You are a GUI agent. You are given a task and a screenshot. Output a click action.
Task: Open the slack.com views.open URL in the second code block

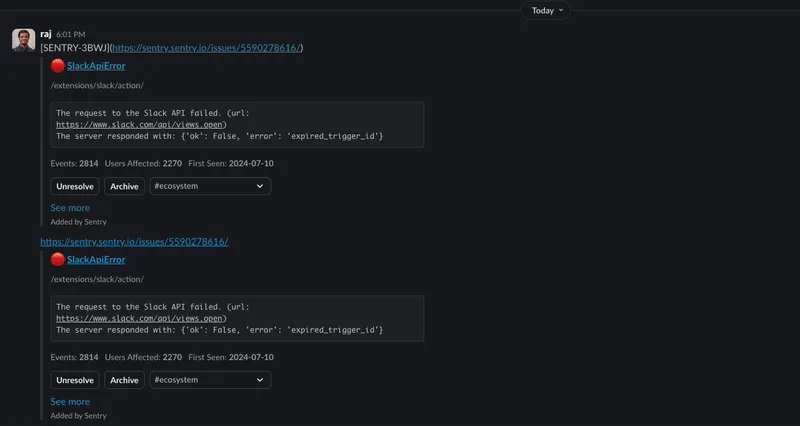140,318
